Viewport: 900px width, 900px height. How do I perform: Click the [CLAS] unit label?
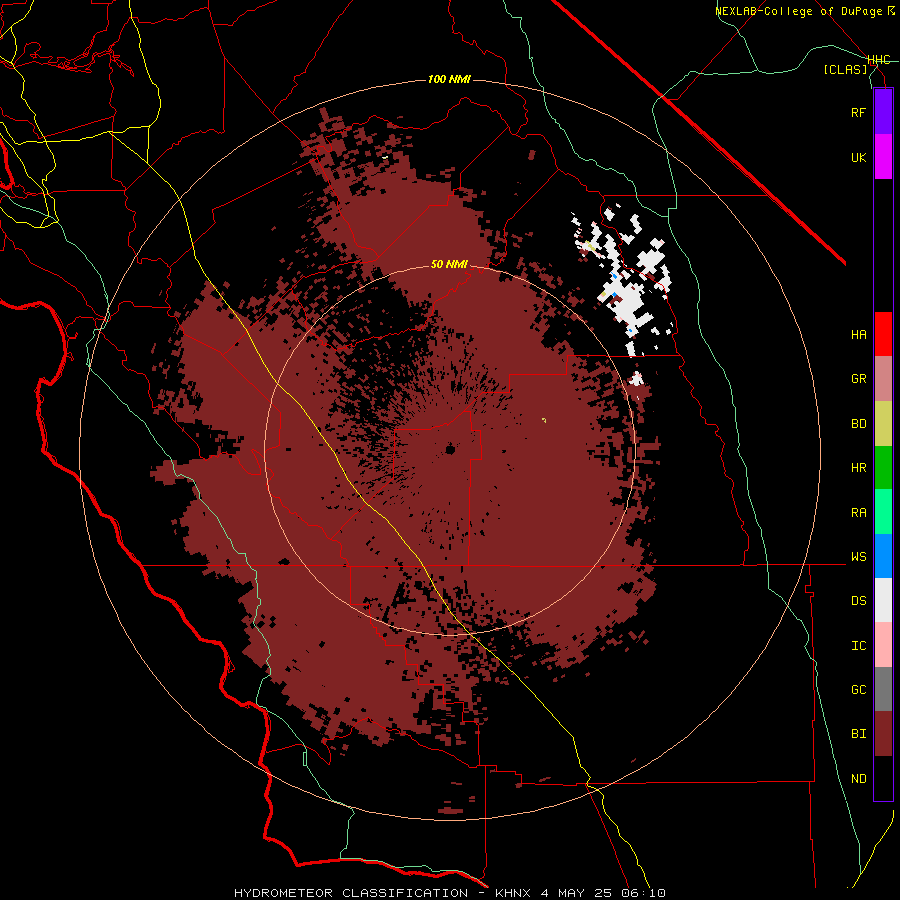[845, 69]
